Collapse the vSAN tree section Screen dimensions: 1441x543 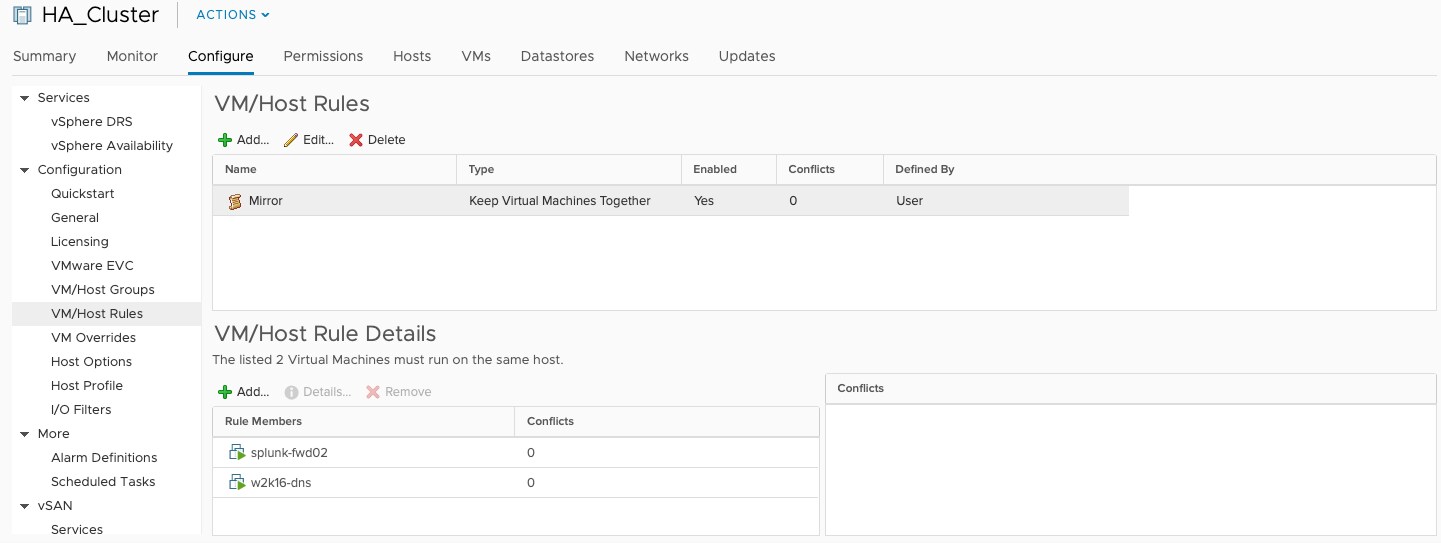click(24, 506)
